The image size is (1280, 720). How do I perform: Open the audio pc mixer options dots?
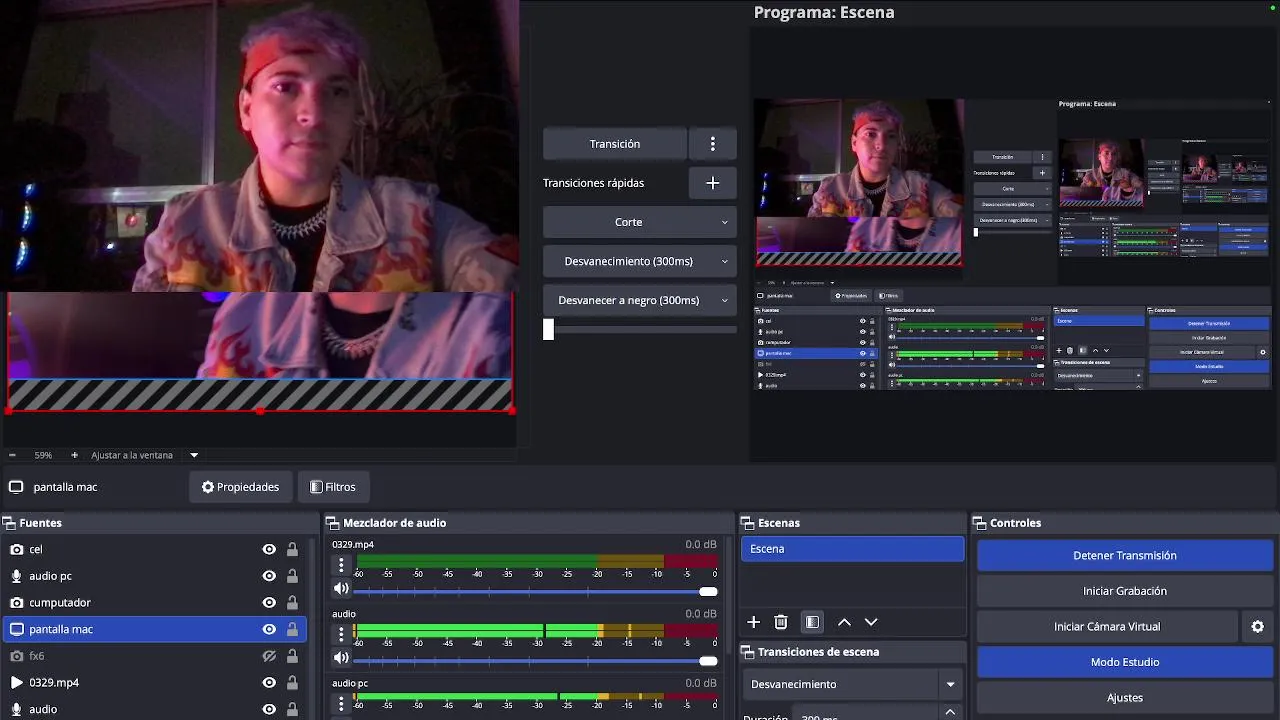(x=341, y=702)
